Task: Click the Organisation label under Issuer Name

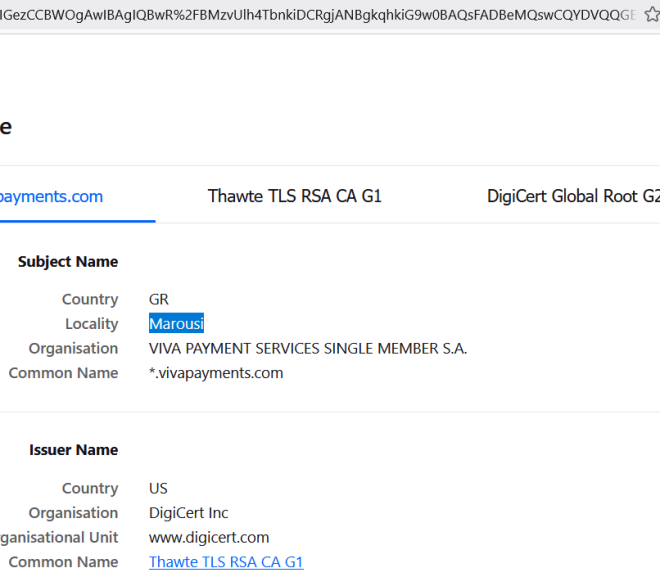Action: point(73,513)
